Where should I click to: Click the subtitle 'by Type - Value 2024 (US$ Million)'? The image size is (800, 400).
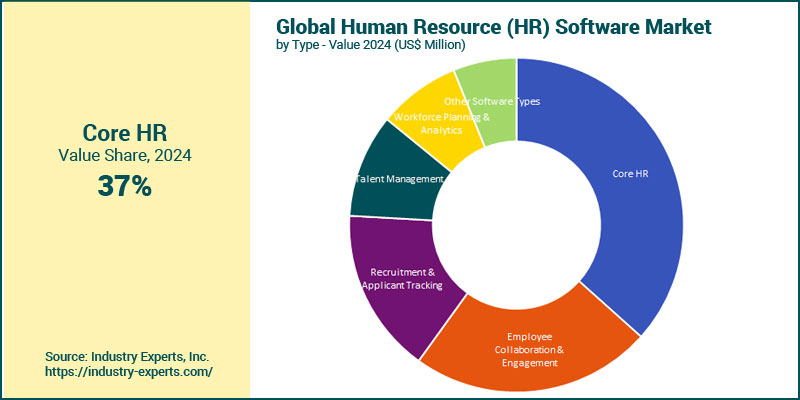coord(370,45)
